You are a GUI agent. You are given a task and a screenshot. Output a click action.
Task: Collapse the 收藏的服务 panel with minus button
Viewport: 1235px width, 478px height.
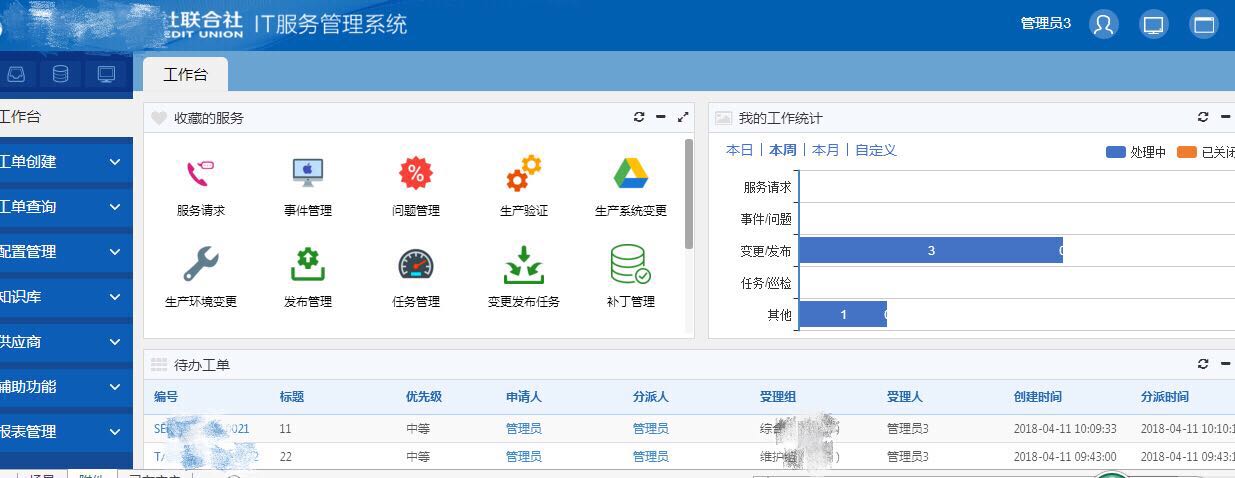pos(661,117)
